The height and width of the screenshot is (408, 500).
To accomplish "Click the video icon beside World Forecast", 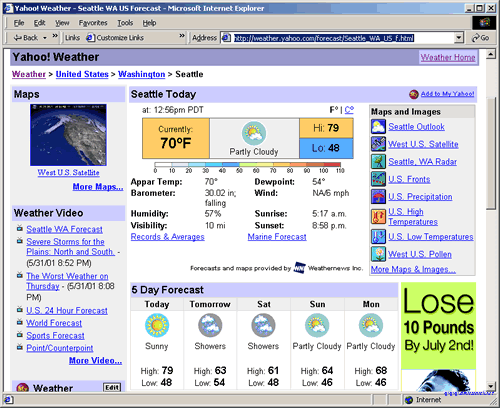I will 20,322.
